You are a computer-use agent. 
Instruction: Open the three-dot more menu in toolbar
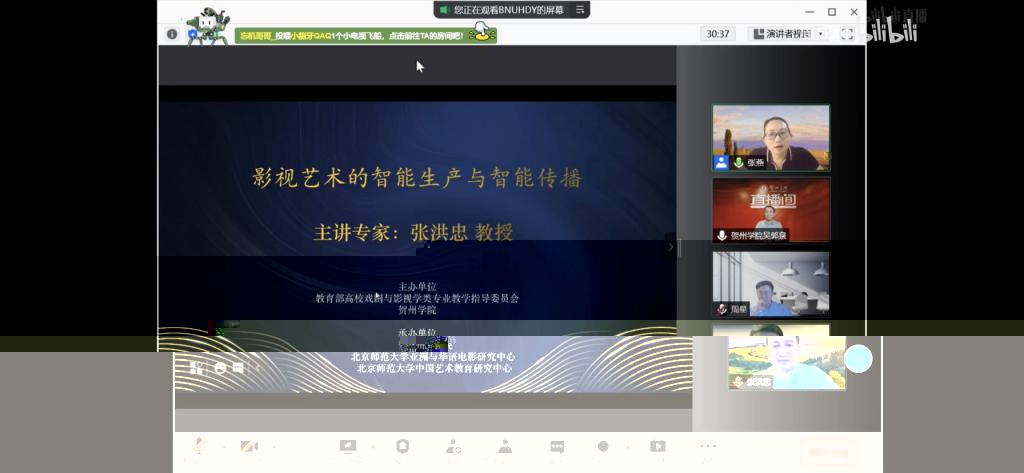click(x=708, y=446)
